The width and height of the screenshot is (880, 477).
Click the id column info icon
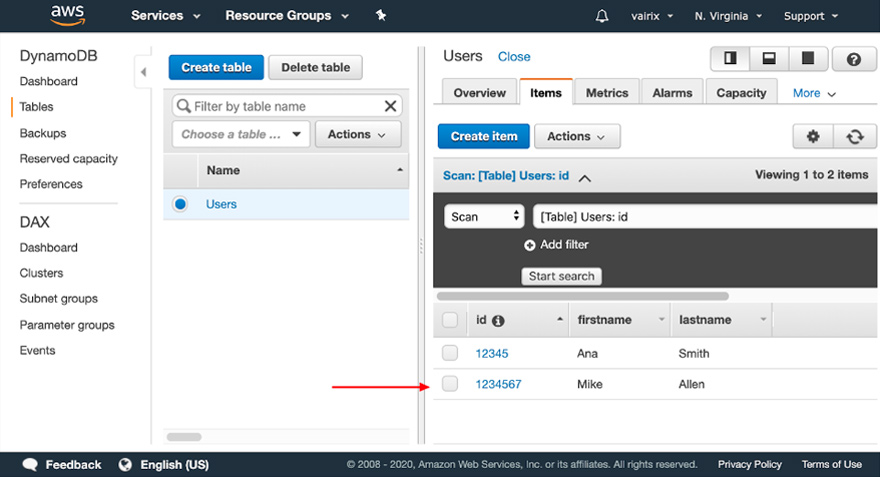click(x=498, y=320)
